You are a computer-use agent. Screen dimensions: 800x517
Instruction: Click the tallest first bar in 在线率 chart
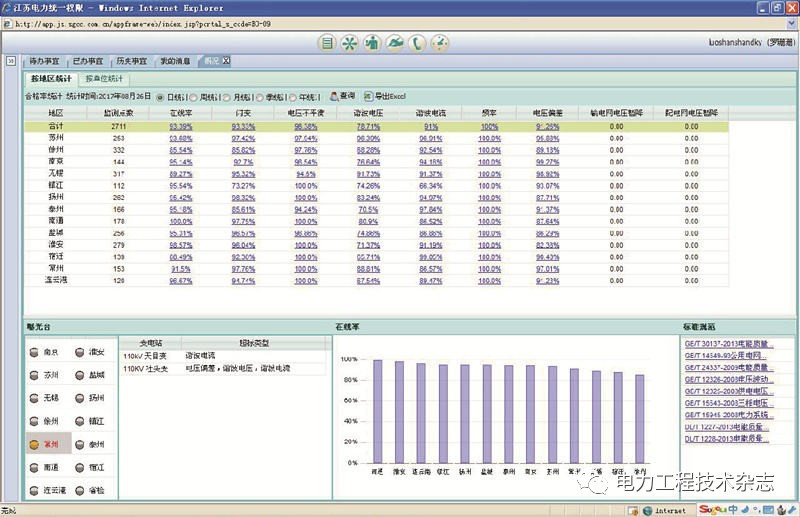coord(378,409)
